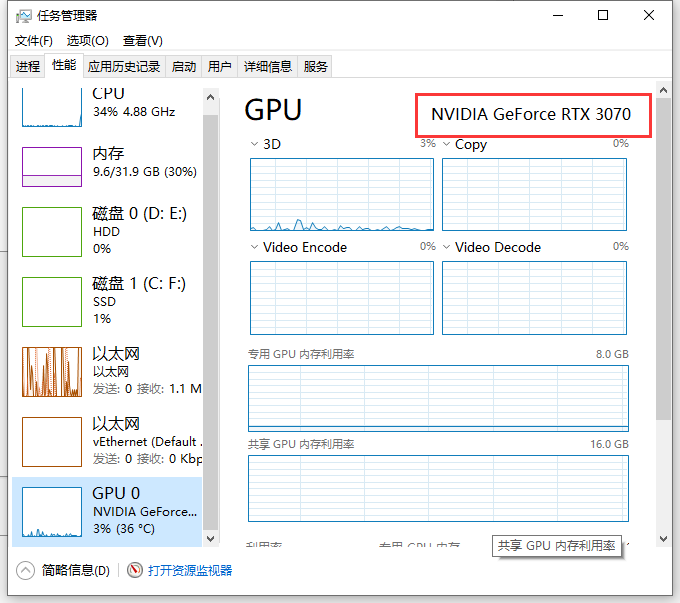Screen dimensions: 680x603
Task: Select the vEthernet 以太网 thumbnail
Action: (x=52, y=442)
